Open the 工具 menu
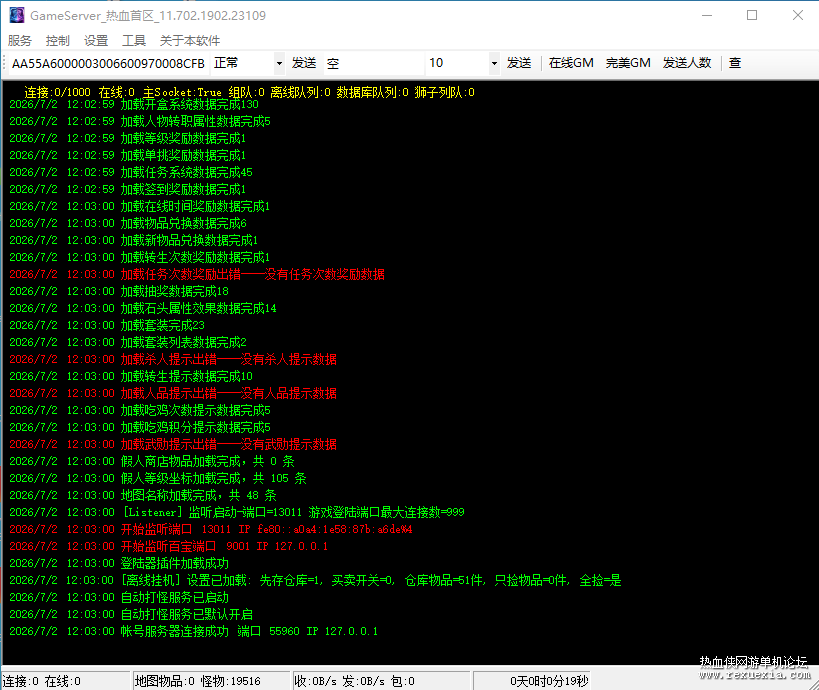This screenshot has height=690, width=819. 134,40
